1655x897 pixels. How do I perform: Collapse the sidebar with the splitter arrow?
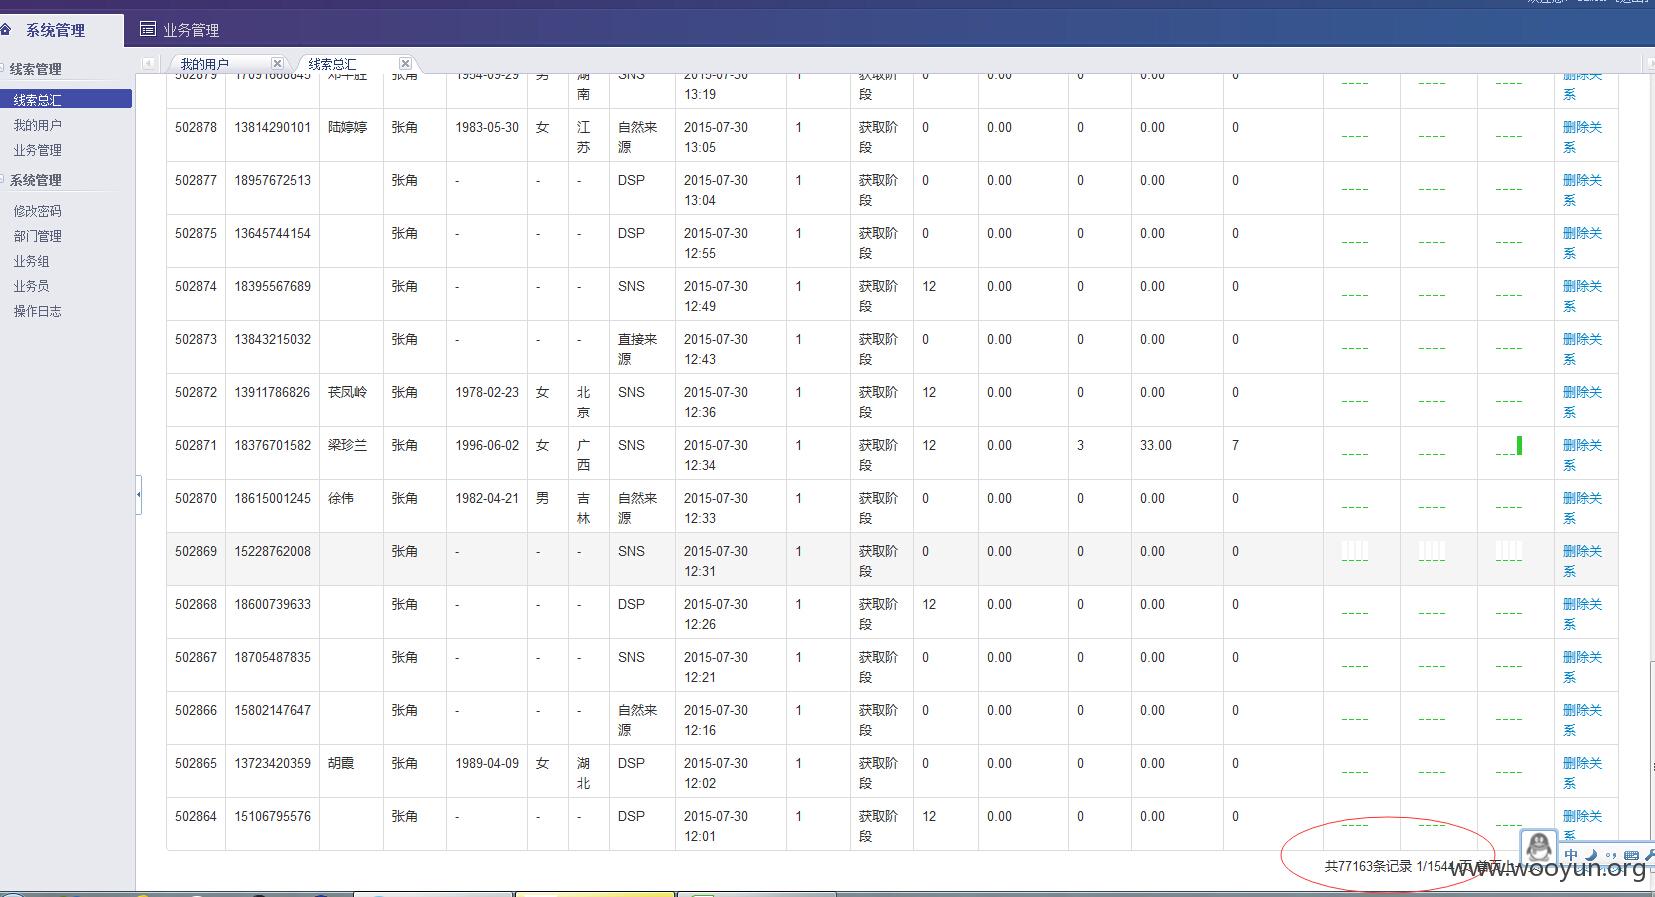click(139, 495)
